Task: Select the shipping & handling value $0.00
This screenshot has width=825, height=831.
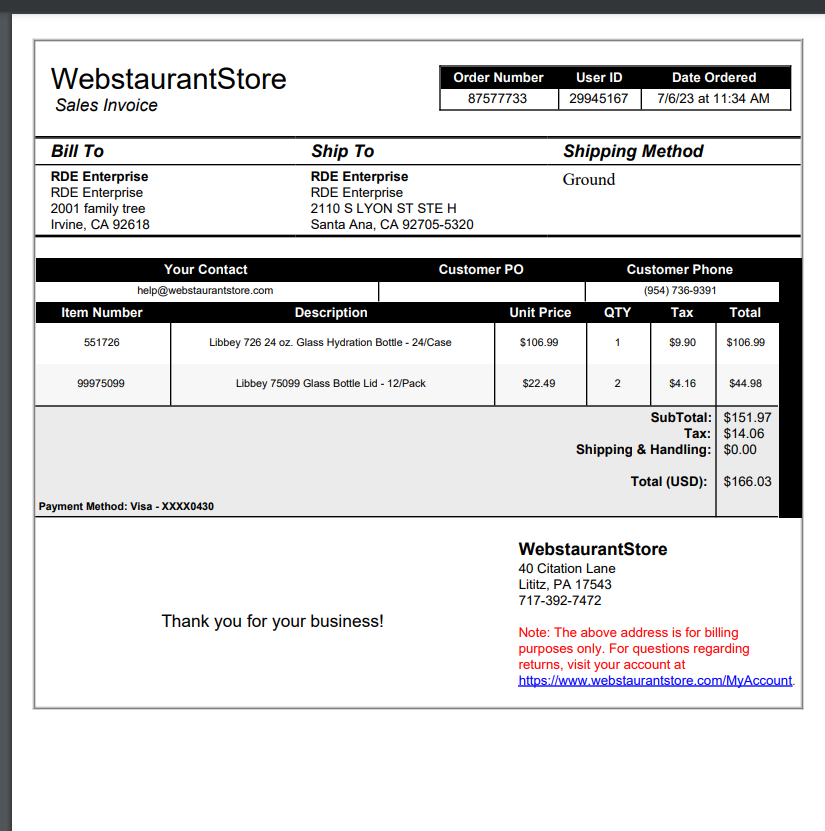Action: (740, 449)
